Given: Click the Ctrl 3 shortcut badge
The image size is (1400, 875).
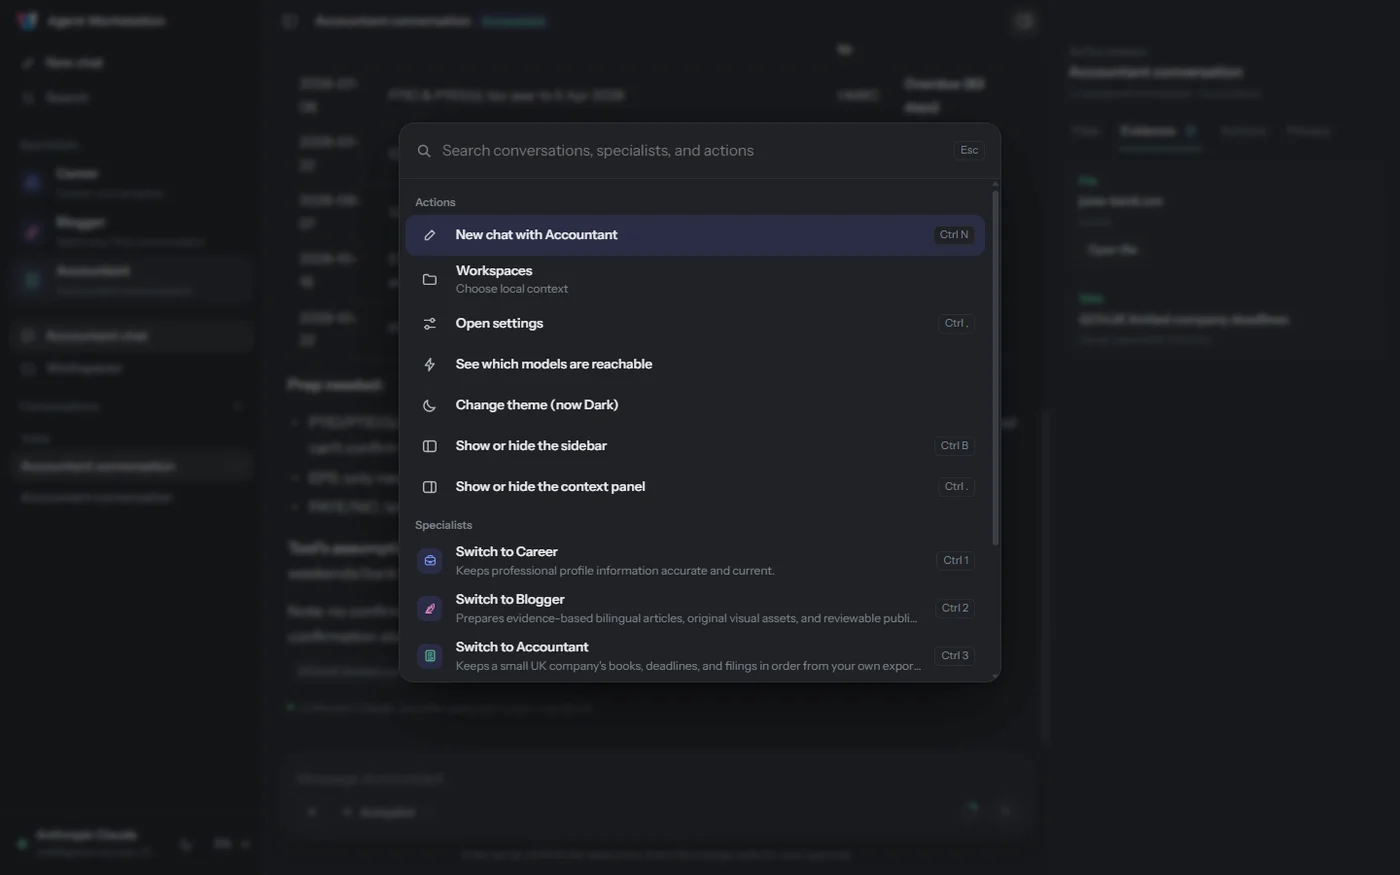Looking at the screenshot, I should coord(955,656).
